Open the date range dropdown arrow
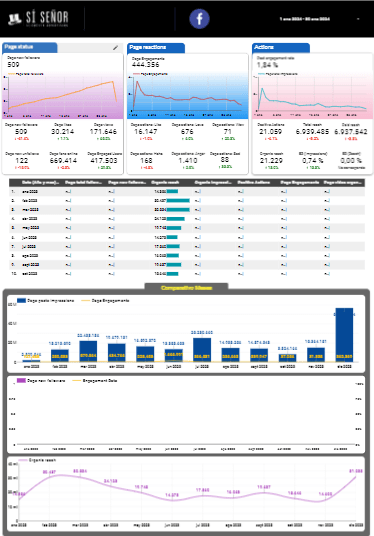Viewport: 374px width, 536px height. (358, 19)
